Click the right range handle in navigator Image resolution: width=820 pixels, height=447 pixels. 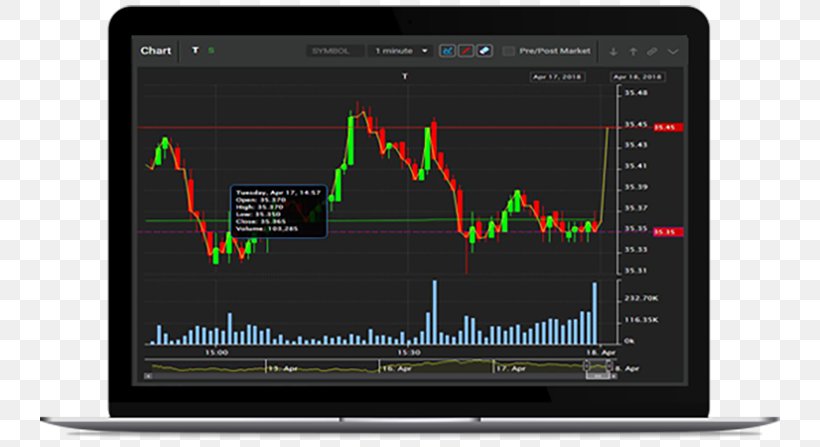click(609, 365)
